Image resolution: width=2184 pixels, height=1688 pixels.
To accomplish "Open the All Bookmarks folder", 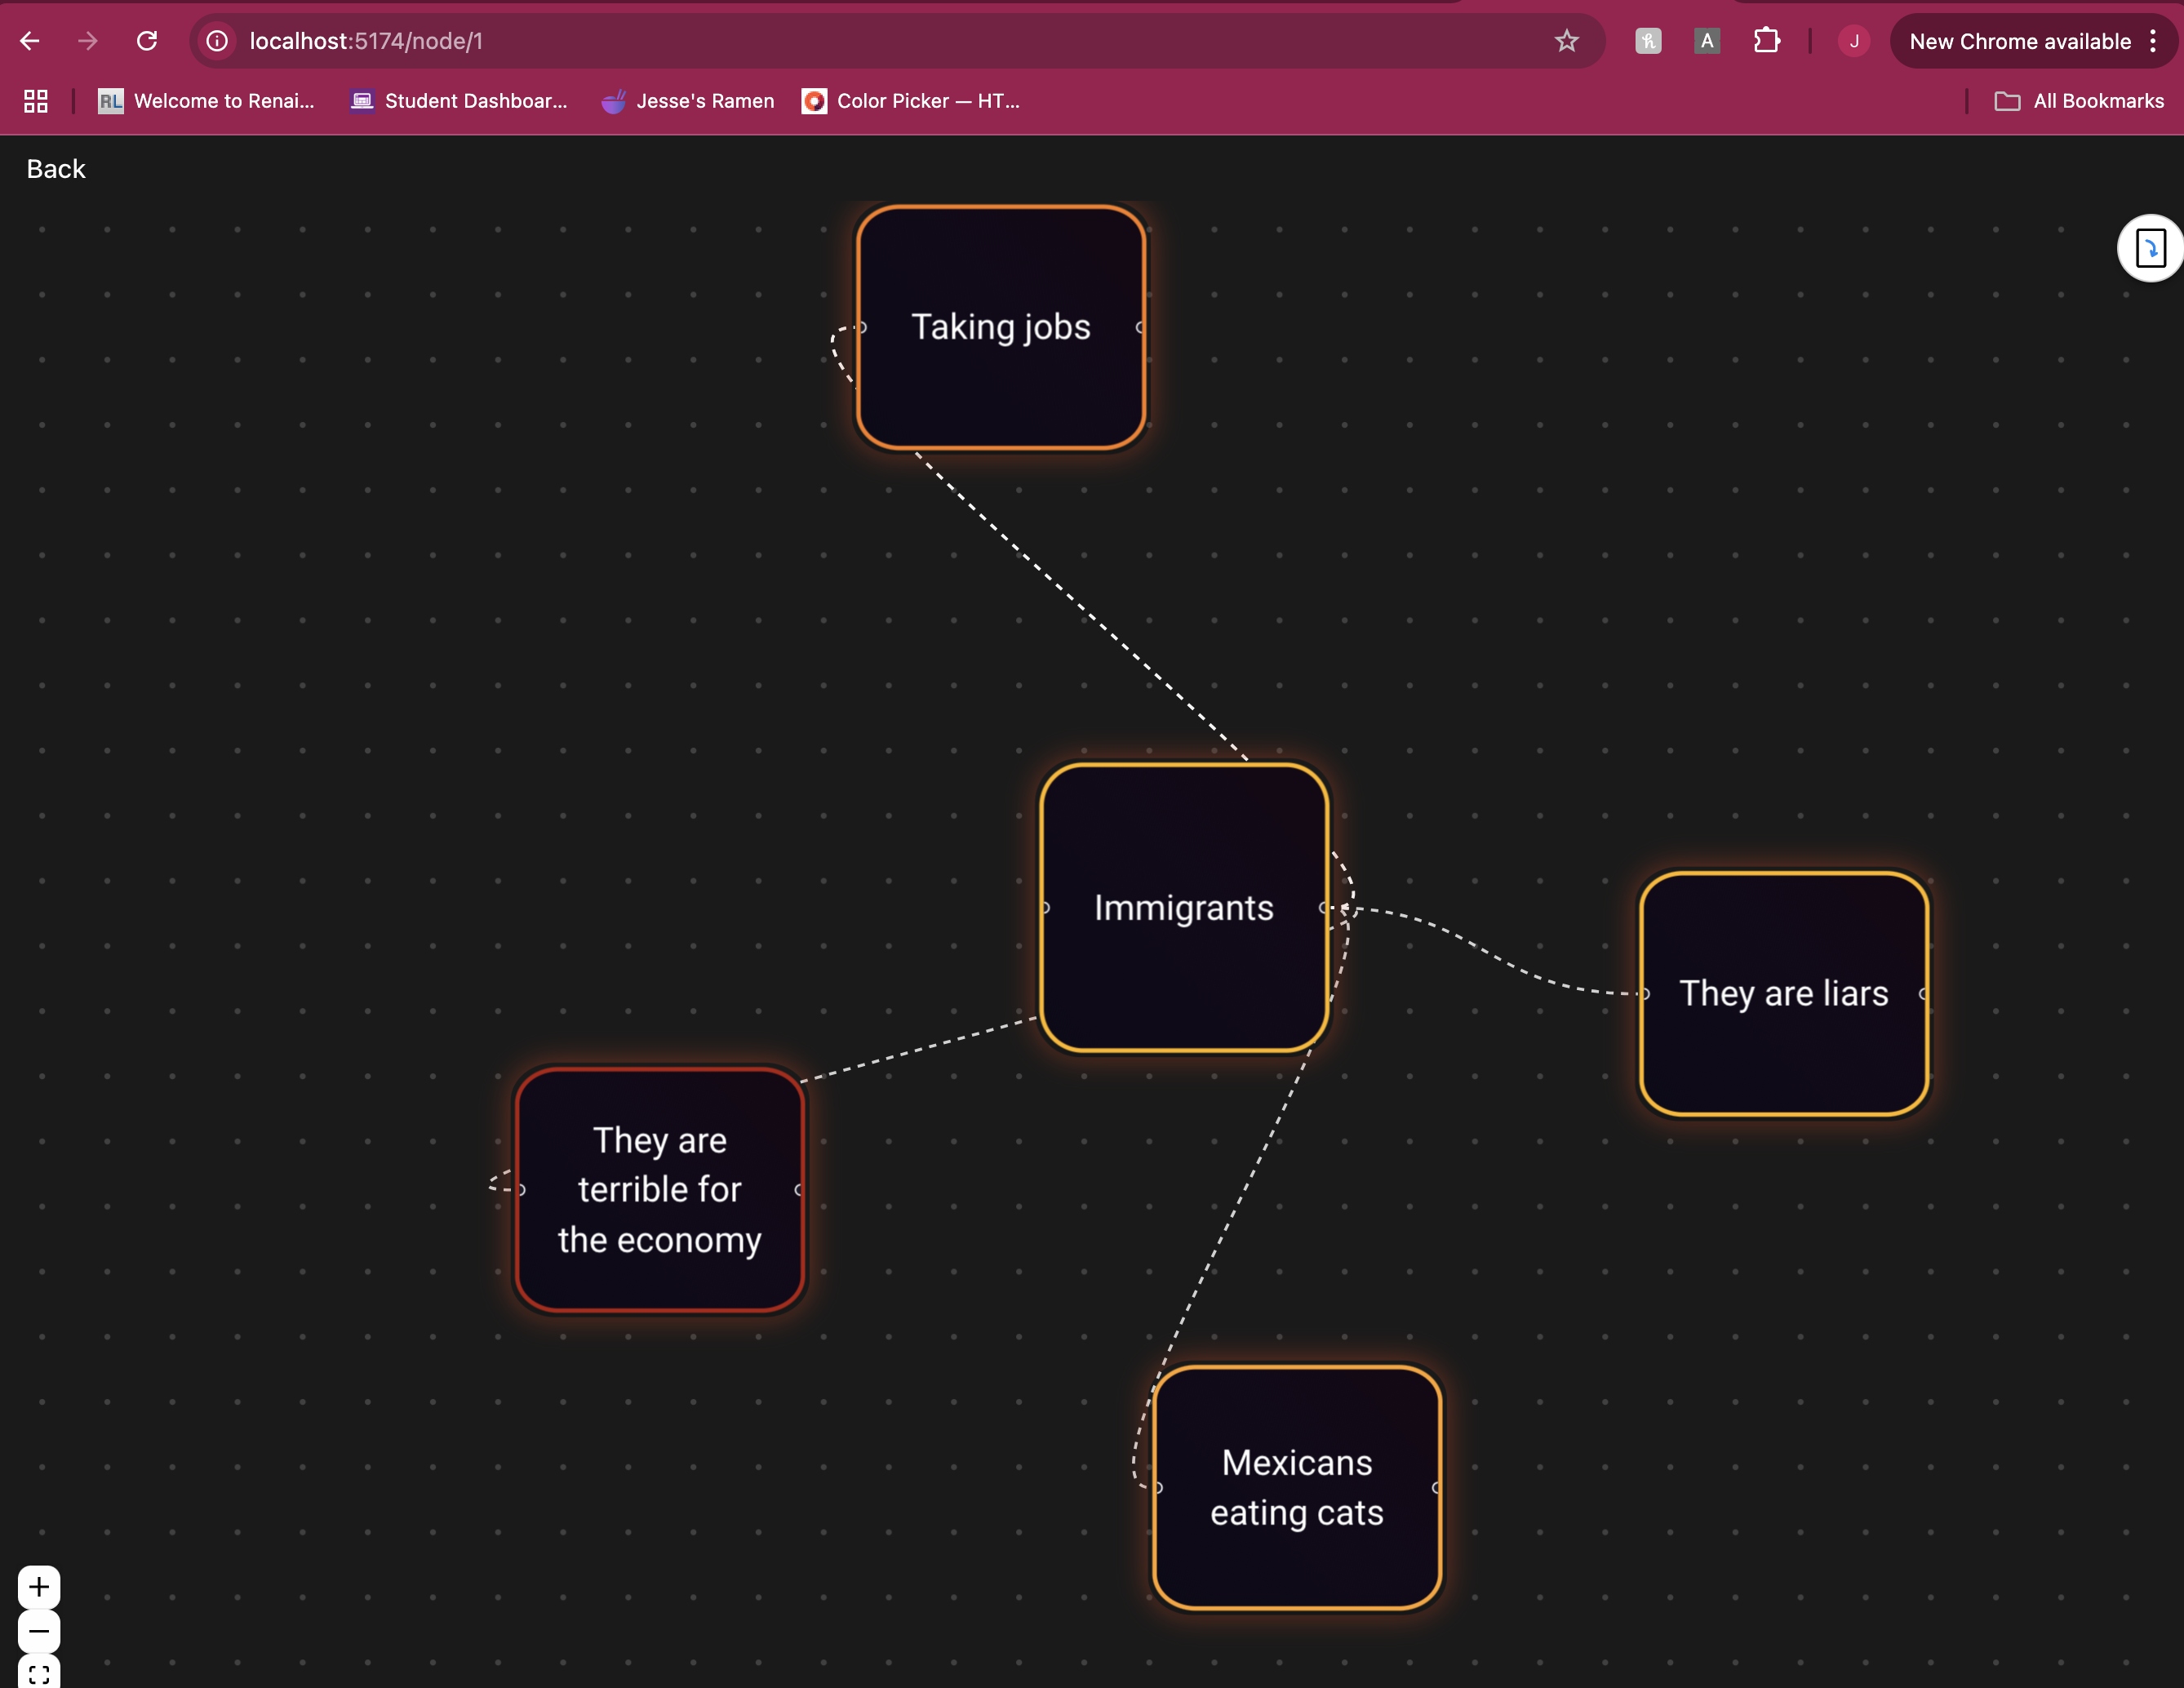I will click(x=2079, y=101).
